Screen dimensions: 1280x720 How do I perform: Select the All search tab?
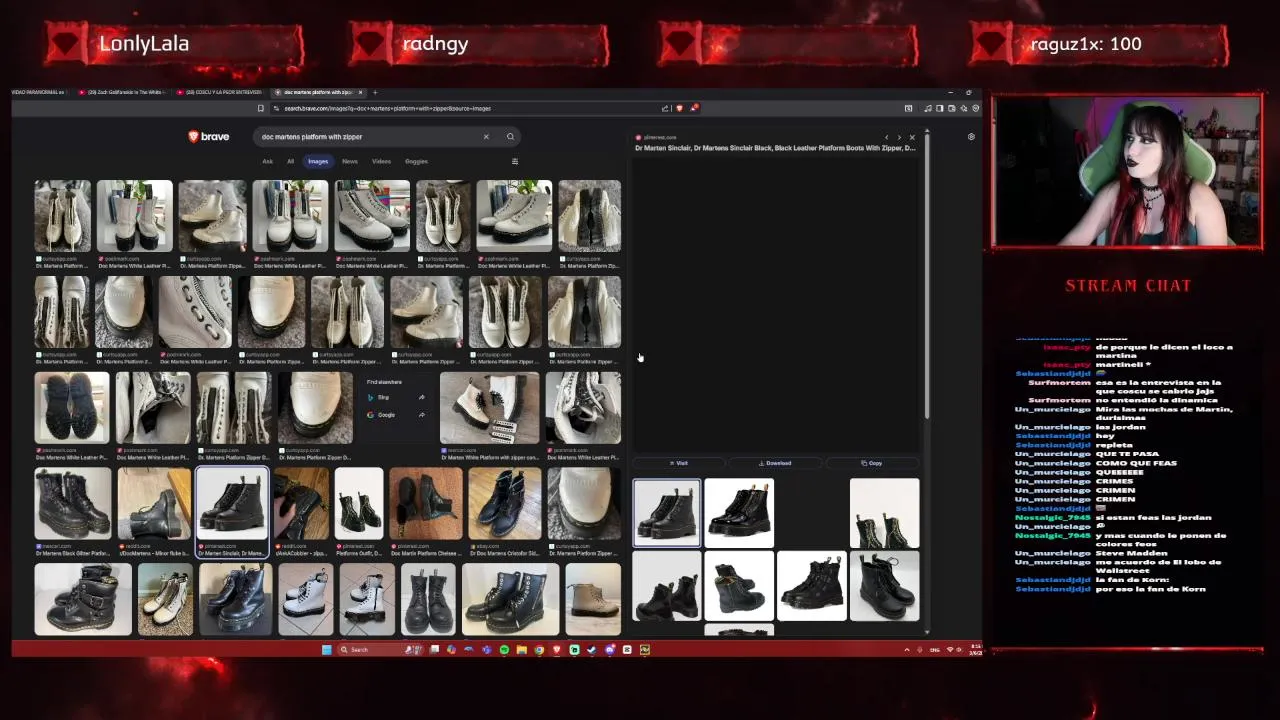(x=290, y=161)
